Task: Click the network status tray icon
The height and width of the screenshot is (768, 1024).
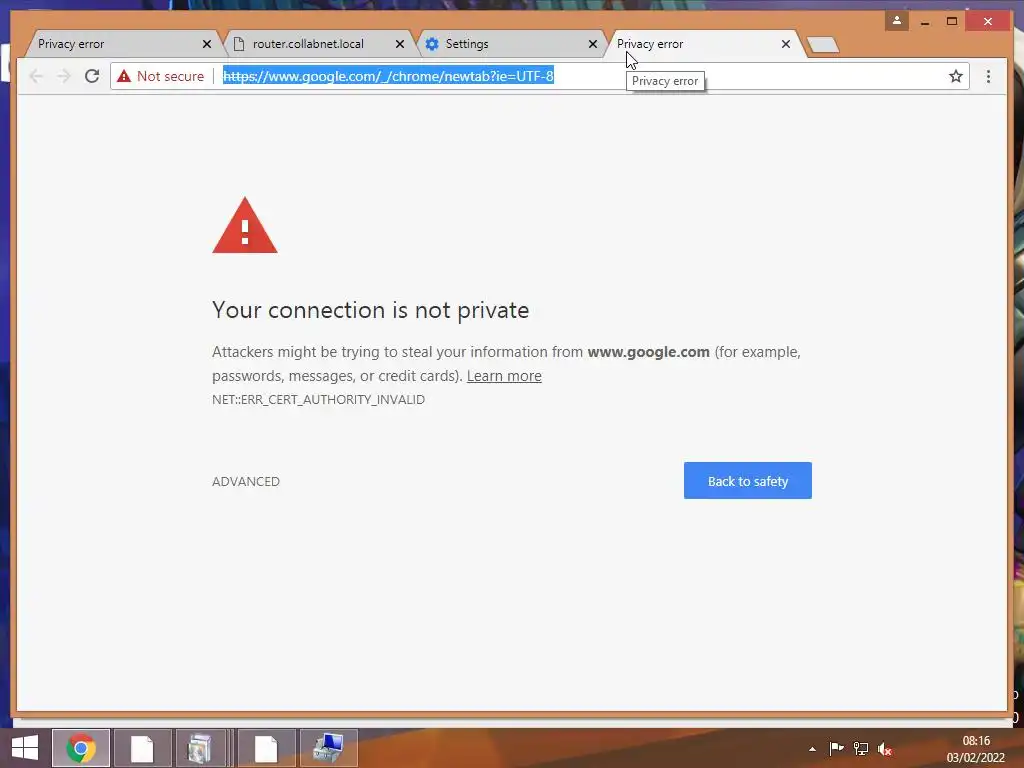Action: 861,748
